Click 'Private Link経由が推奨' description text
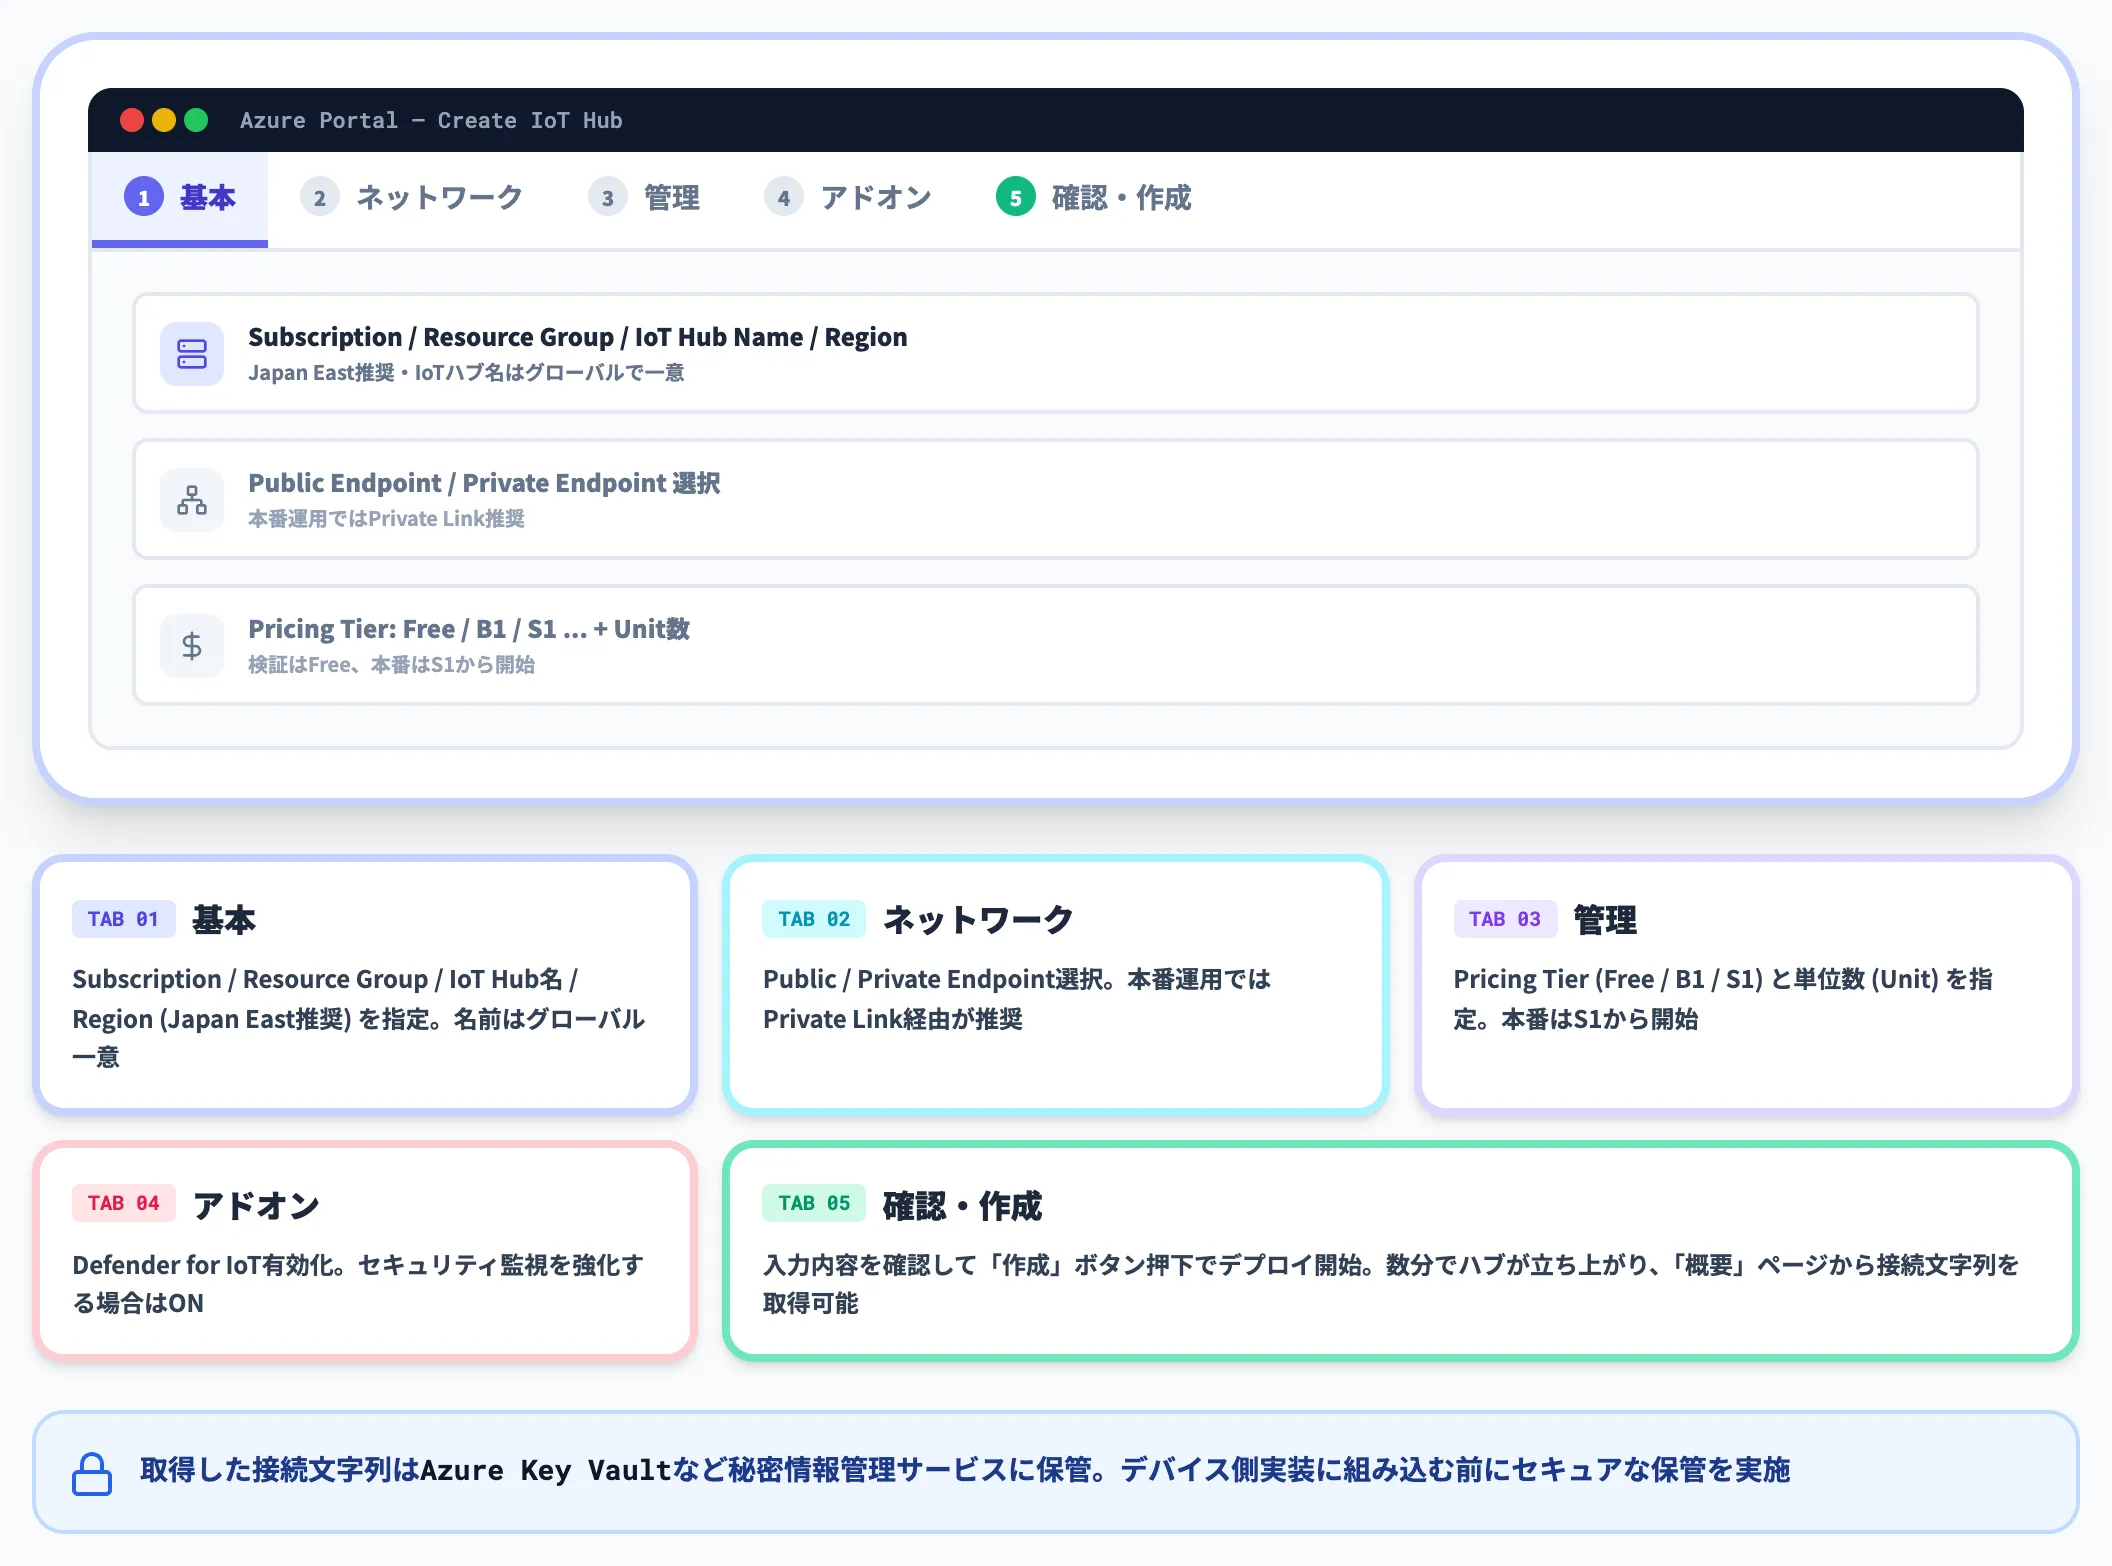This screenshot has height=1566, width=2112. pyautogui.click(x=893, y=1019)
